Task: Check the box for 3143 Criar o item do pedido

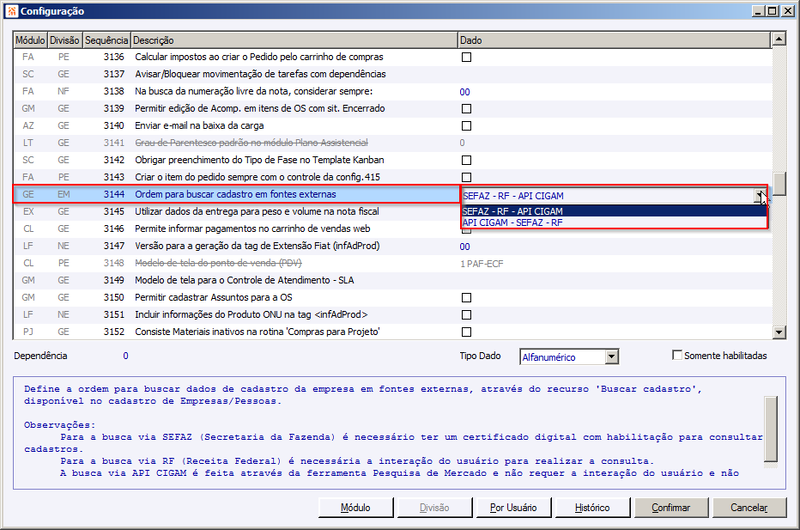Action: pos(466,178)
